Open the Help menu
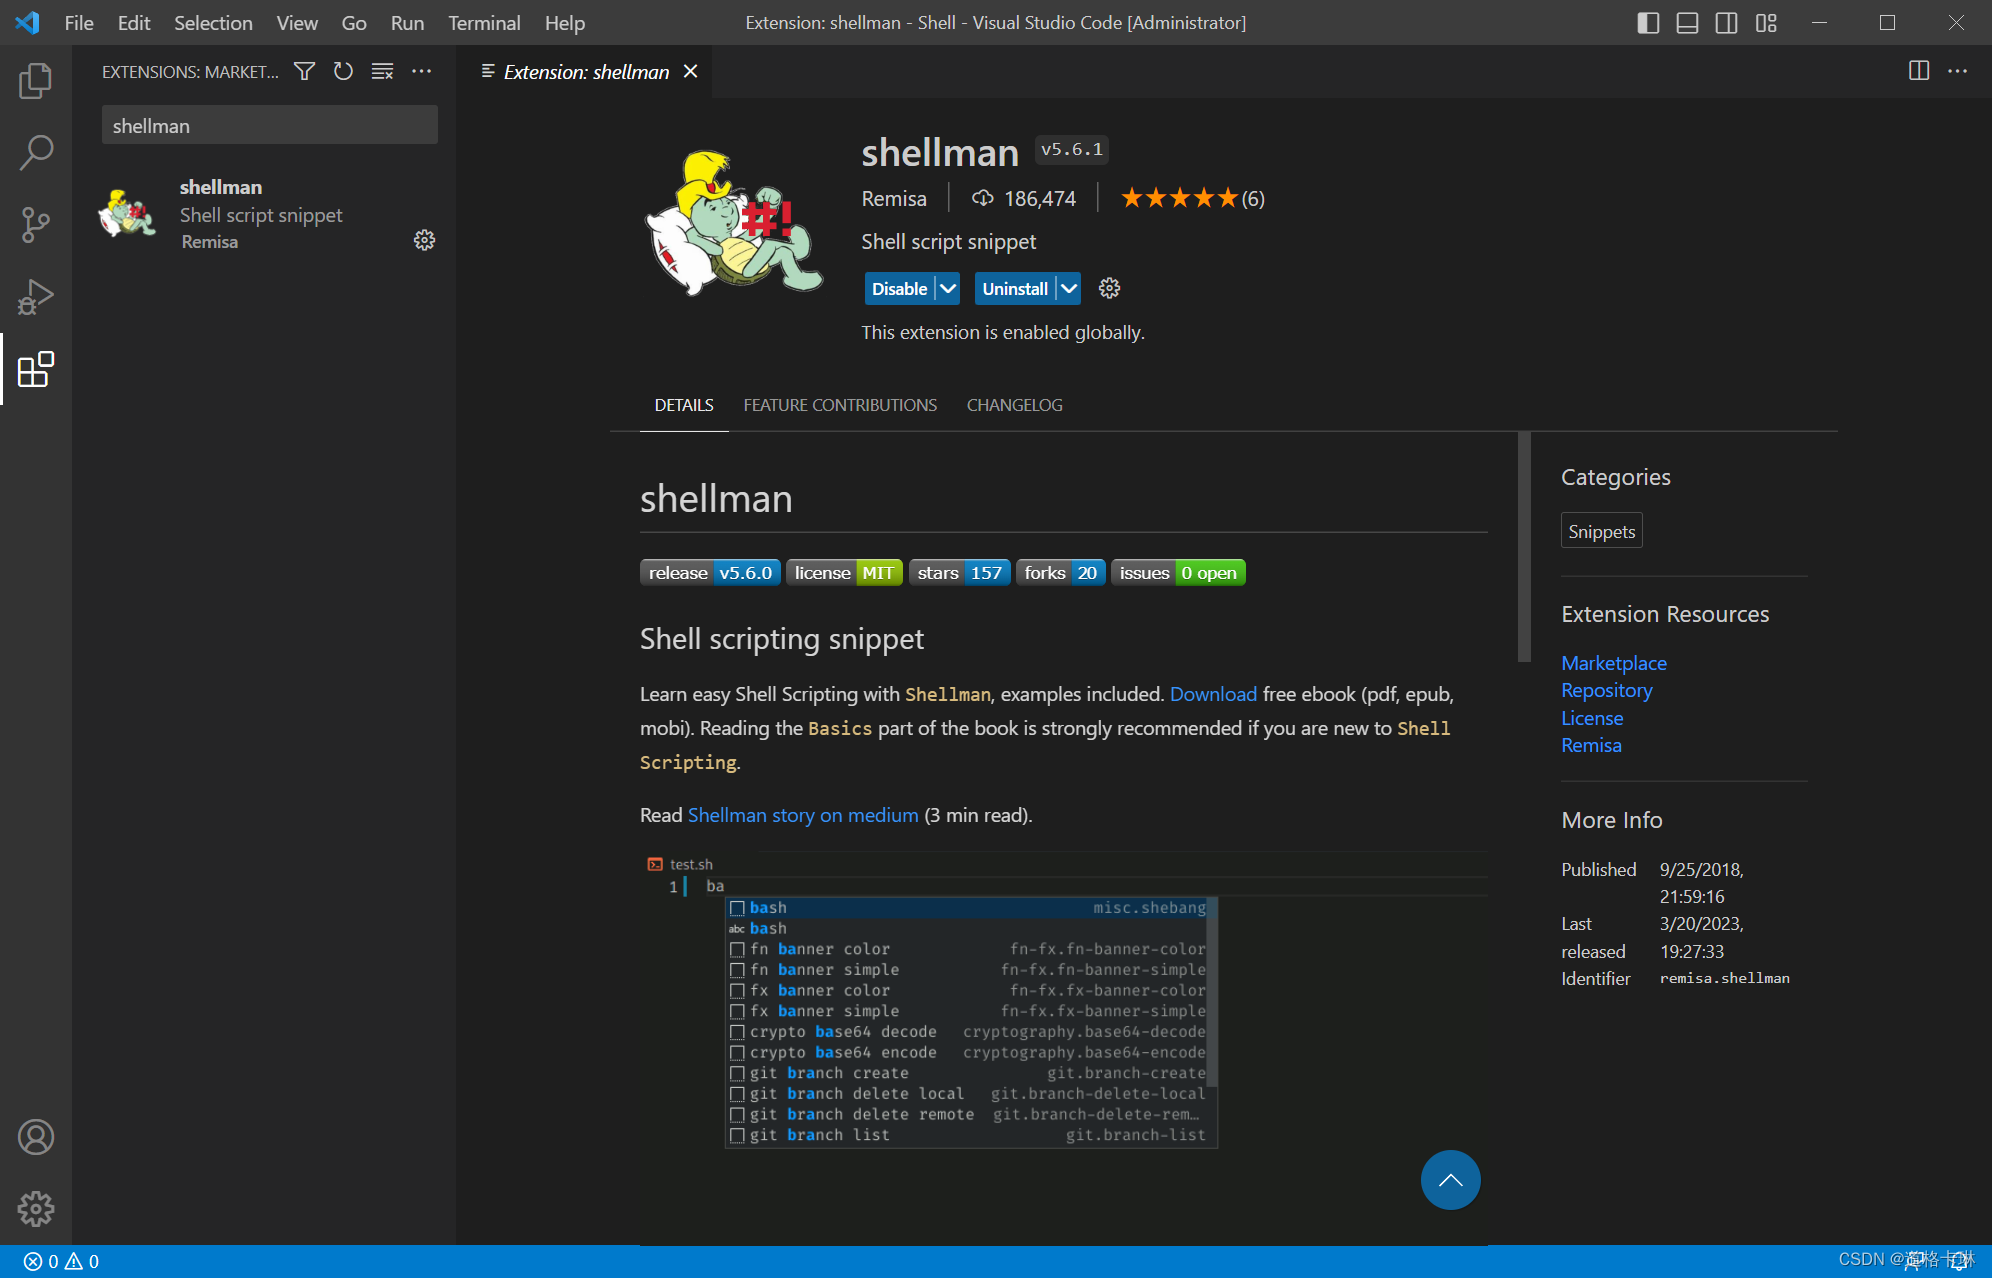Image resolution: width=1992 pixels, height=1278 pixels. [x=565, y=22]
